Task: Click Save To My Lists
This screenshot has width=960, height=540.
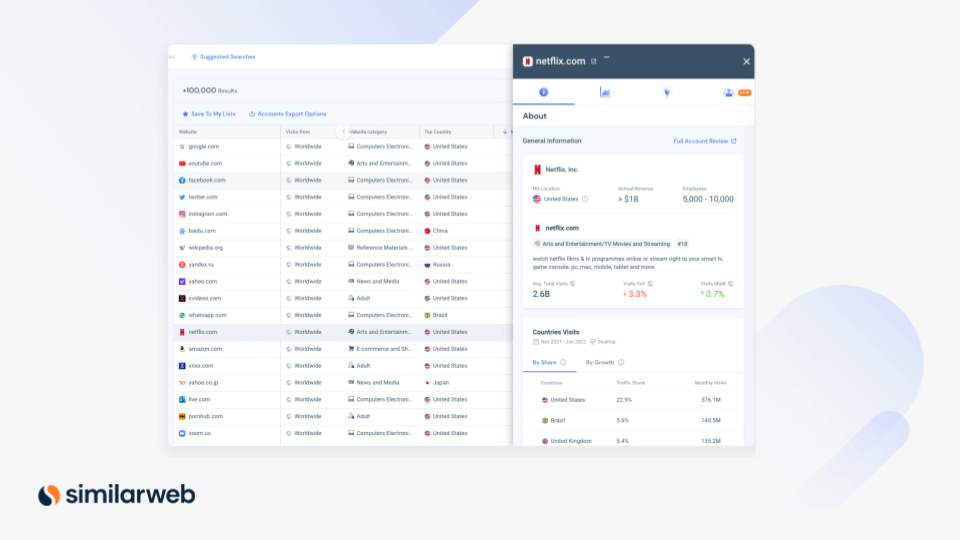Action: 208,114
